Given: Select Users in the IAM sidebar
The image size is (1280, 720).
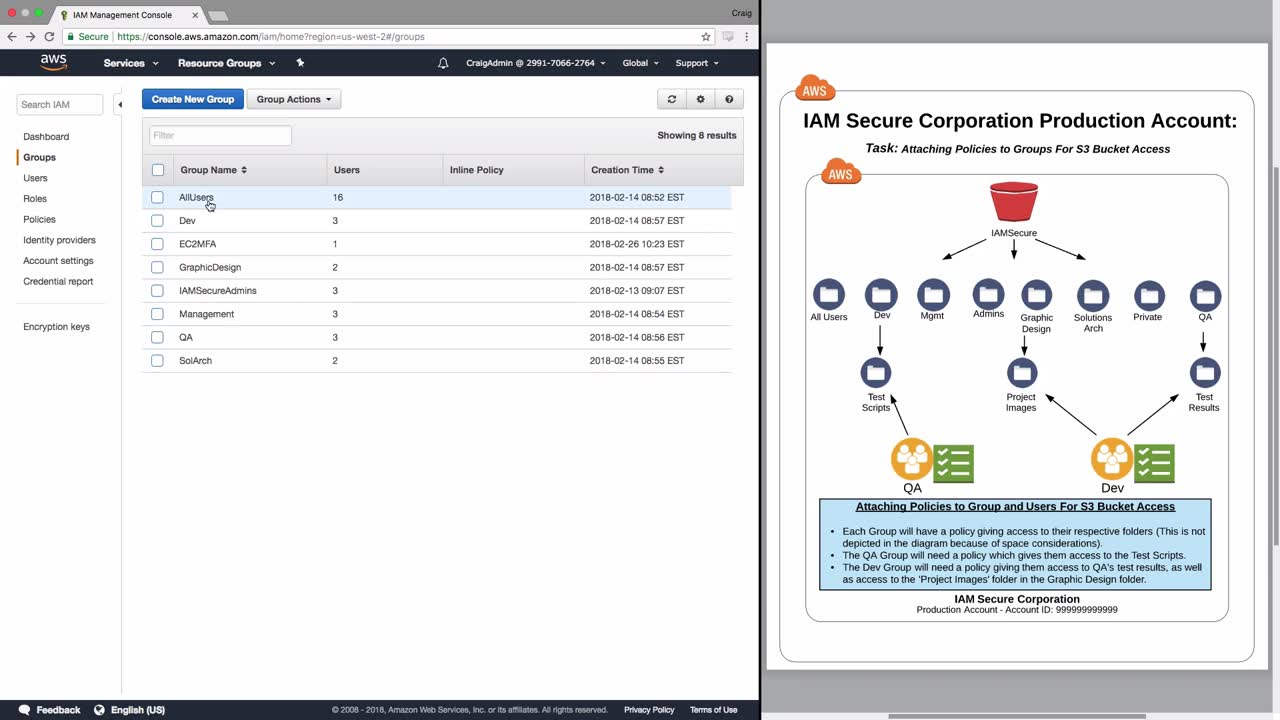Looking at the screenshot, I should [35, 178].
